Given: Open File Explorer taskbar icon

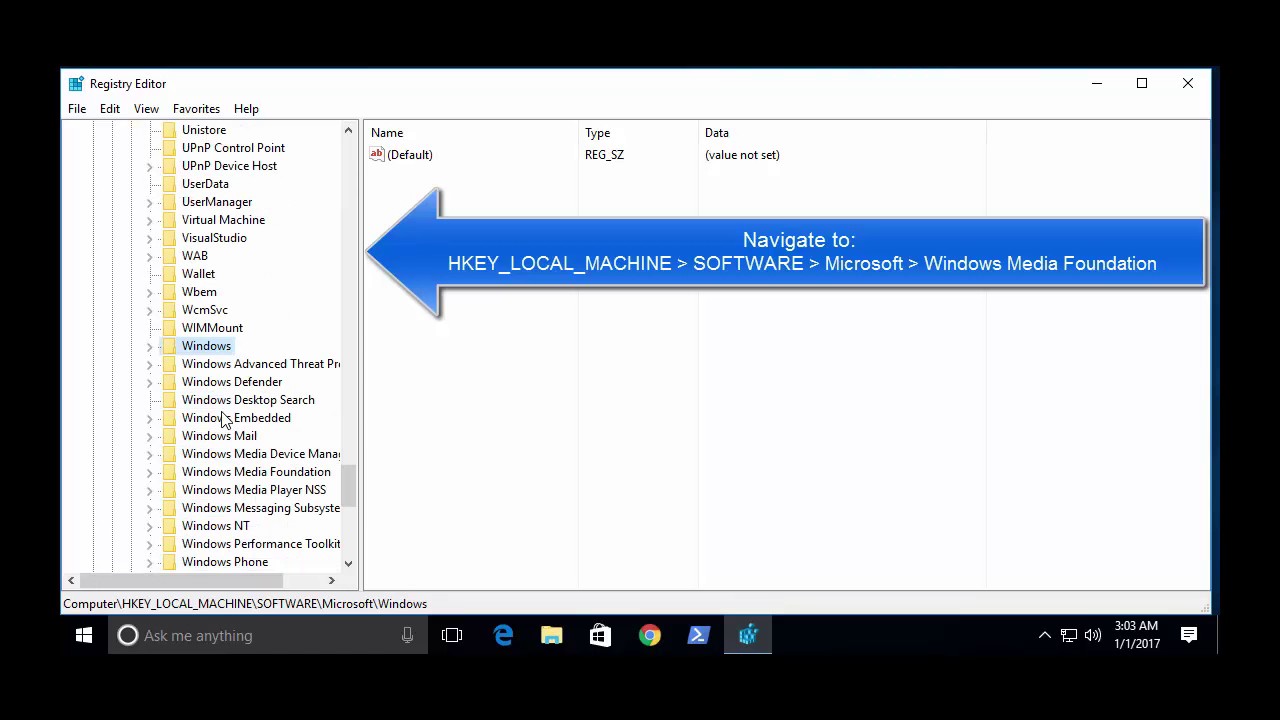Looking at the screenshot, I should click(x=552, y=635).
